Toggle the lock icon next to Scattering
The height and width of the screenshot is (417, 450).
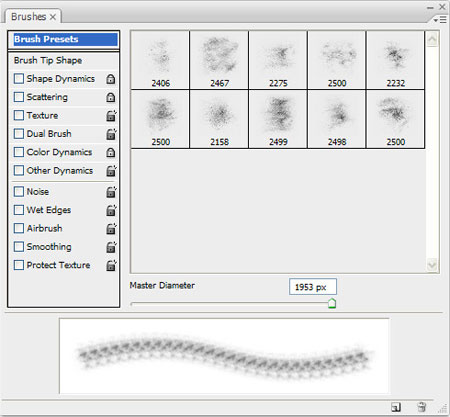tap(110, 97)
